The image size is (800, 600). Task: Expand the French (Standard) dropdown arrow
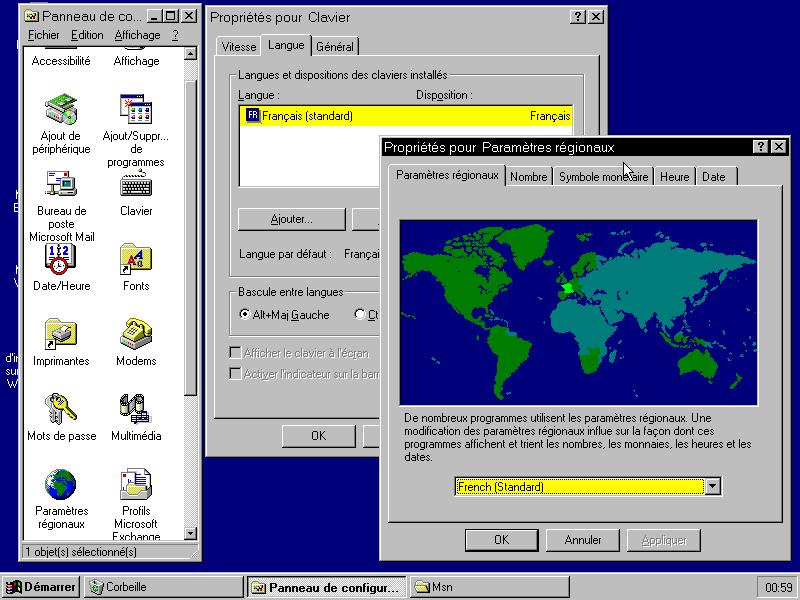click(x=713, y=487)
